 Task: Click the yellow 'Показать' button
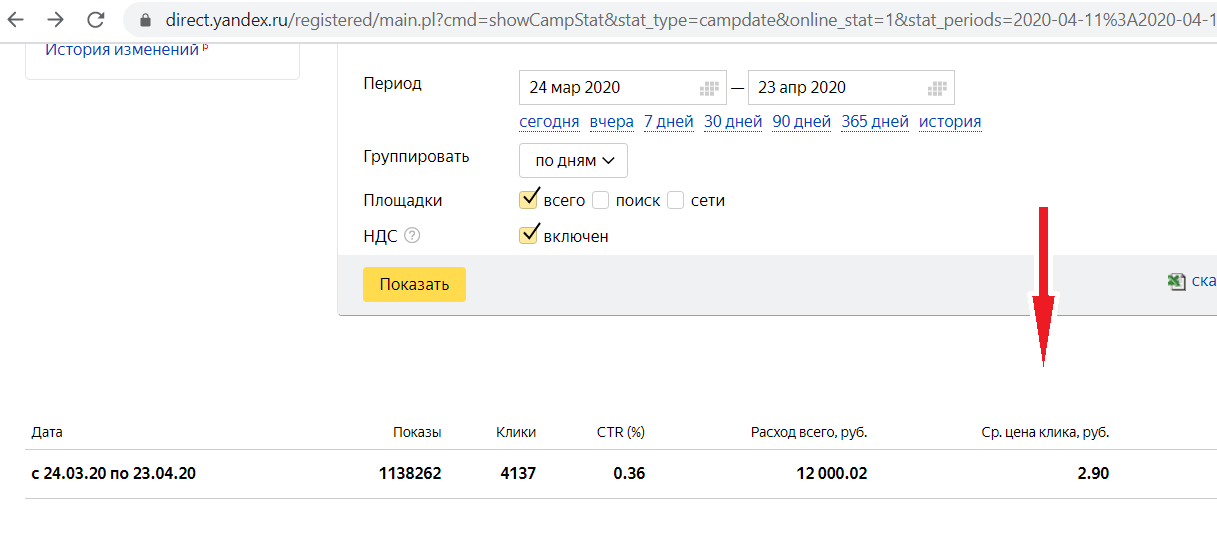click(414, 284)
